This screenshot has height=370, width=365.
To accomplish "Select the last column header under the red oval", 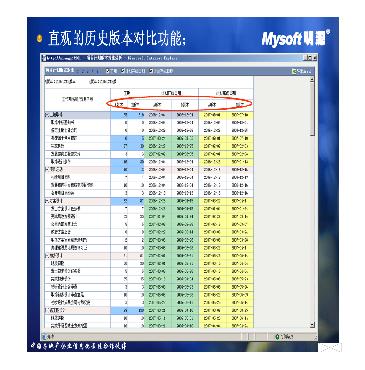I will click(240, 105).
